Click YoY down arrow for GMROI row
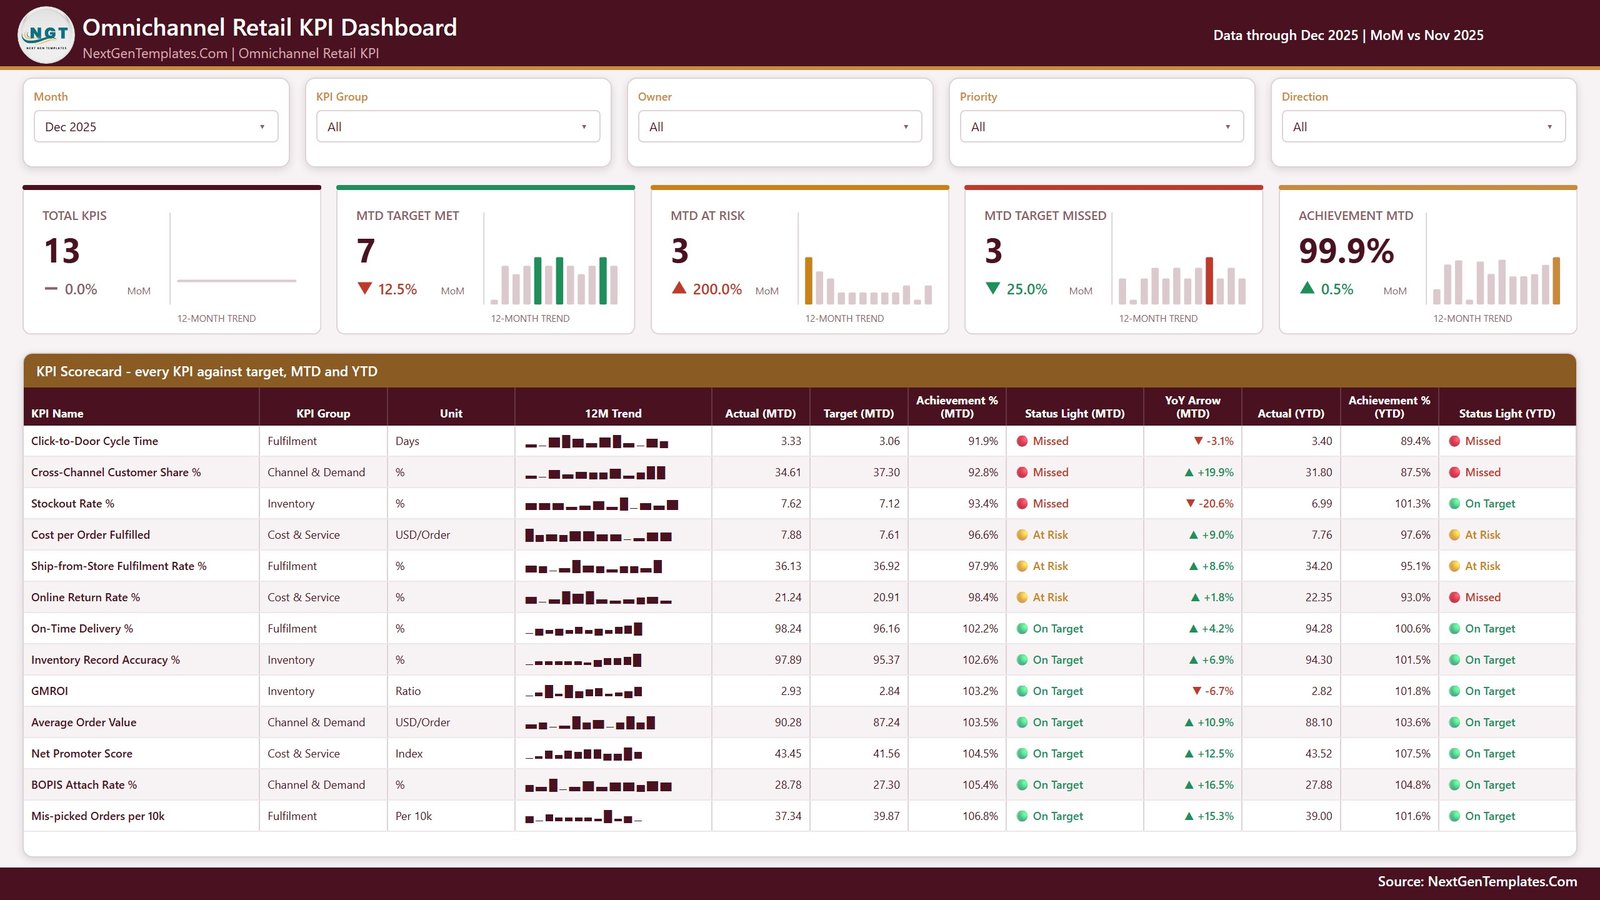 pos(1197,691)
